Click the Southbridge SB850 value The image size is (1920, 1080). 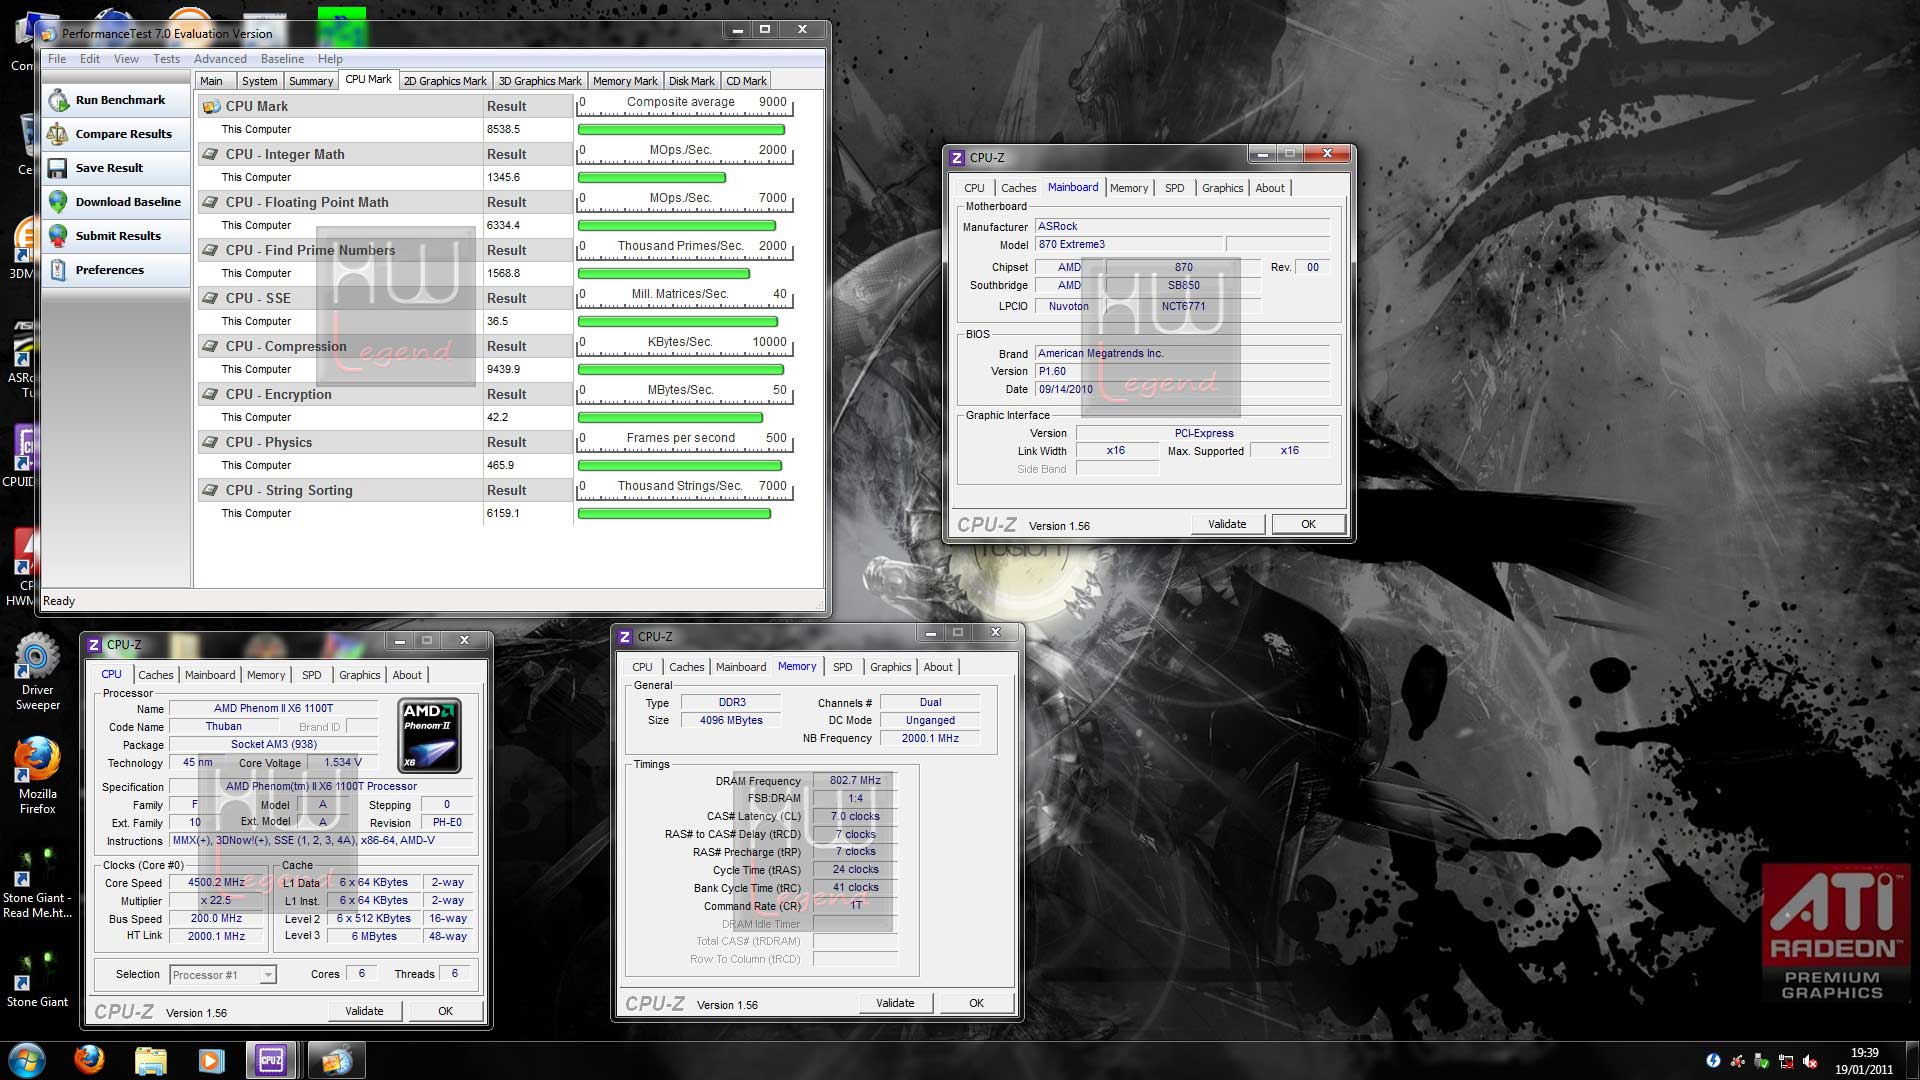pyautogui.click(x=1184, y=286)
